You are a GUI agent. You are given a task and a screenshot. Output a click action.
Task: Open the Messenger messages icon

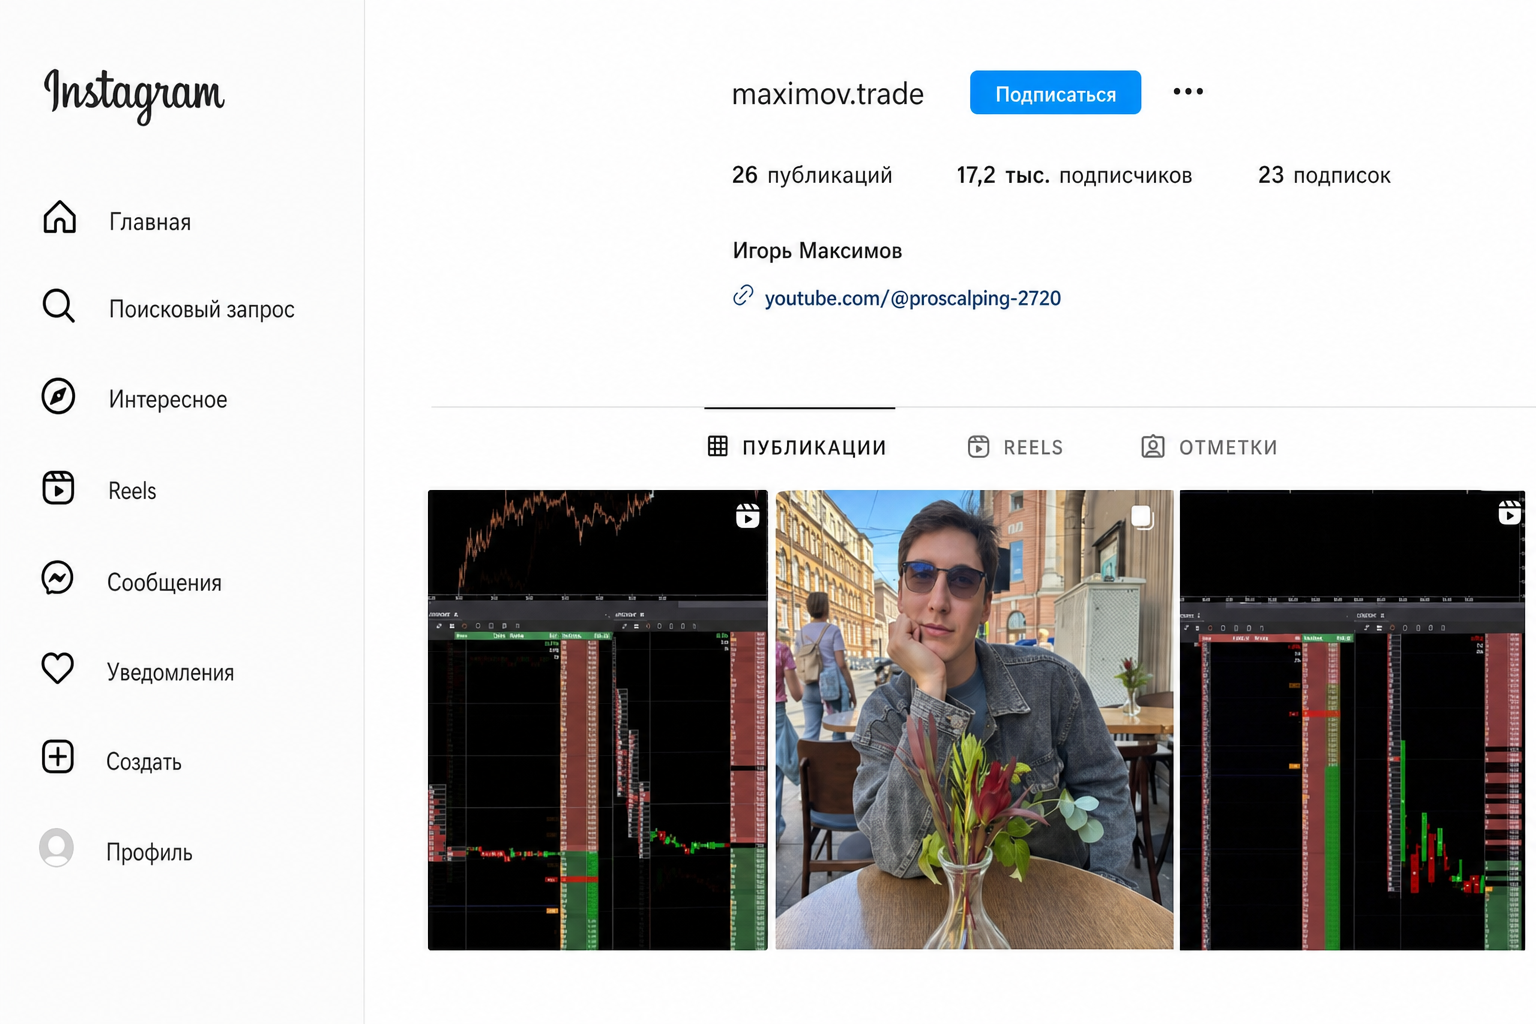click(x=57, y=578)
